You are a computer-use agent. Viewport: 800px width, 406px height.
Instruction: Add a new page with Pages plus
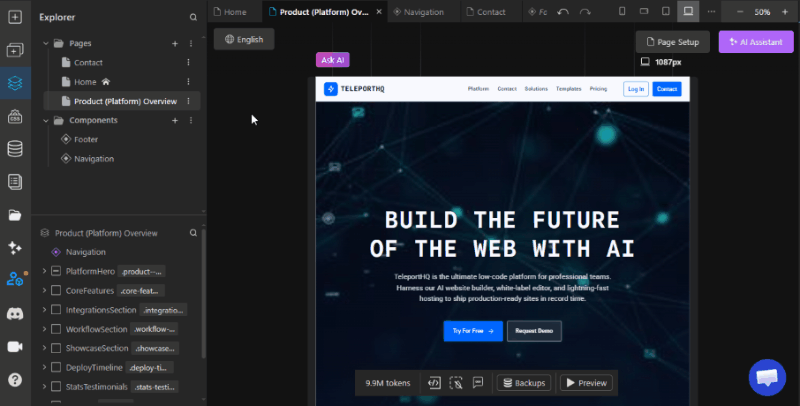click(x=175, y=44)
